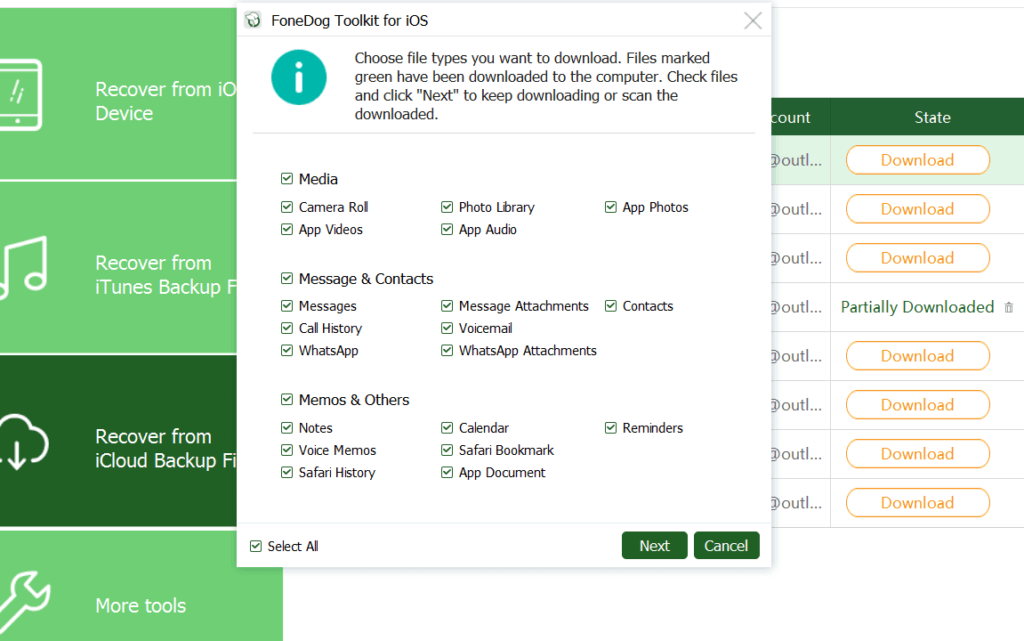The width and height of the screenshot is (1024, 641).
Task: Click the Next button
Action: pos(654,546)
